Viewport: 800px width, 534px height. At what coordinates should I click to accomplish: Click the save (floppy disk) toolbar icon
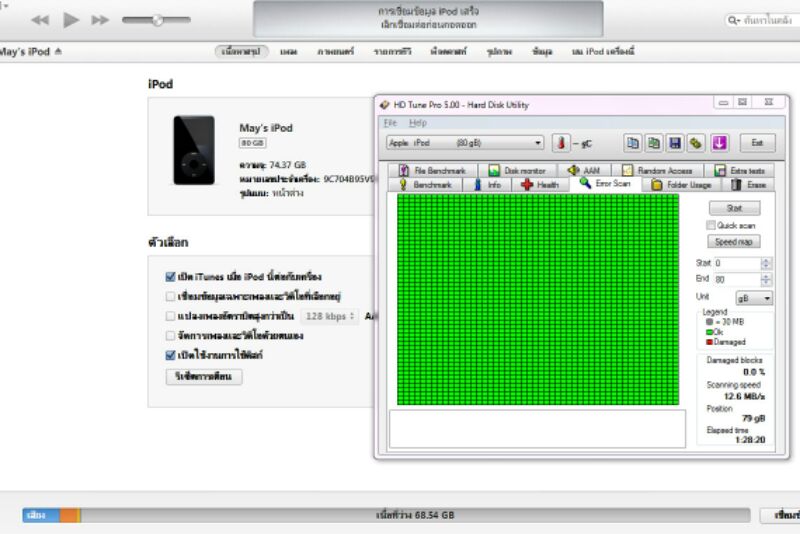675,143
